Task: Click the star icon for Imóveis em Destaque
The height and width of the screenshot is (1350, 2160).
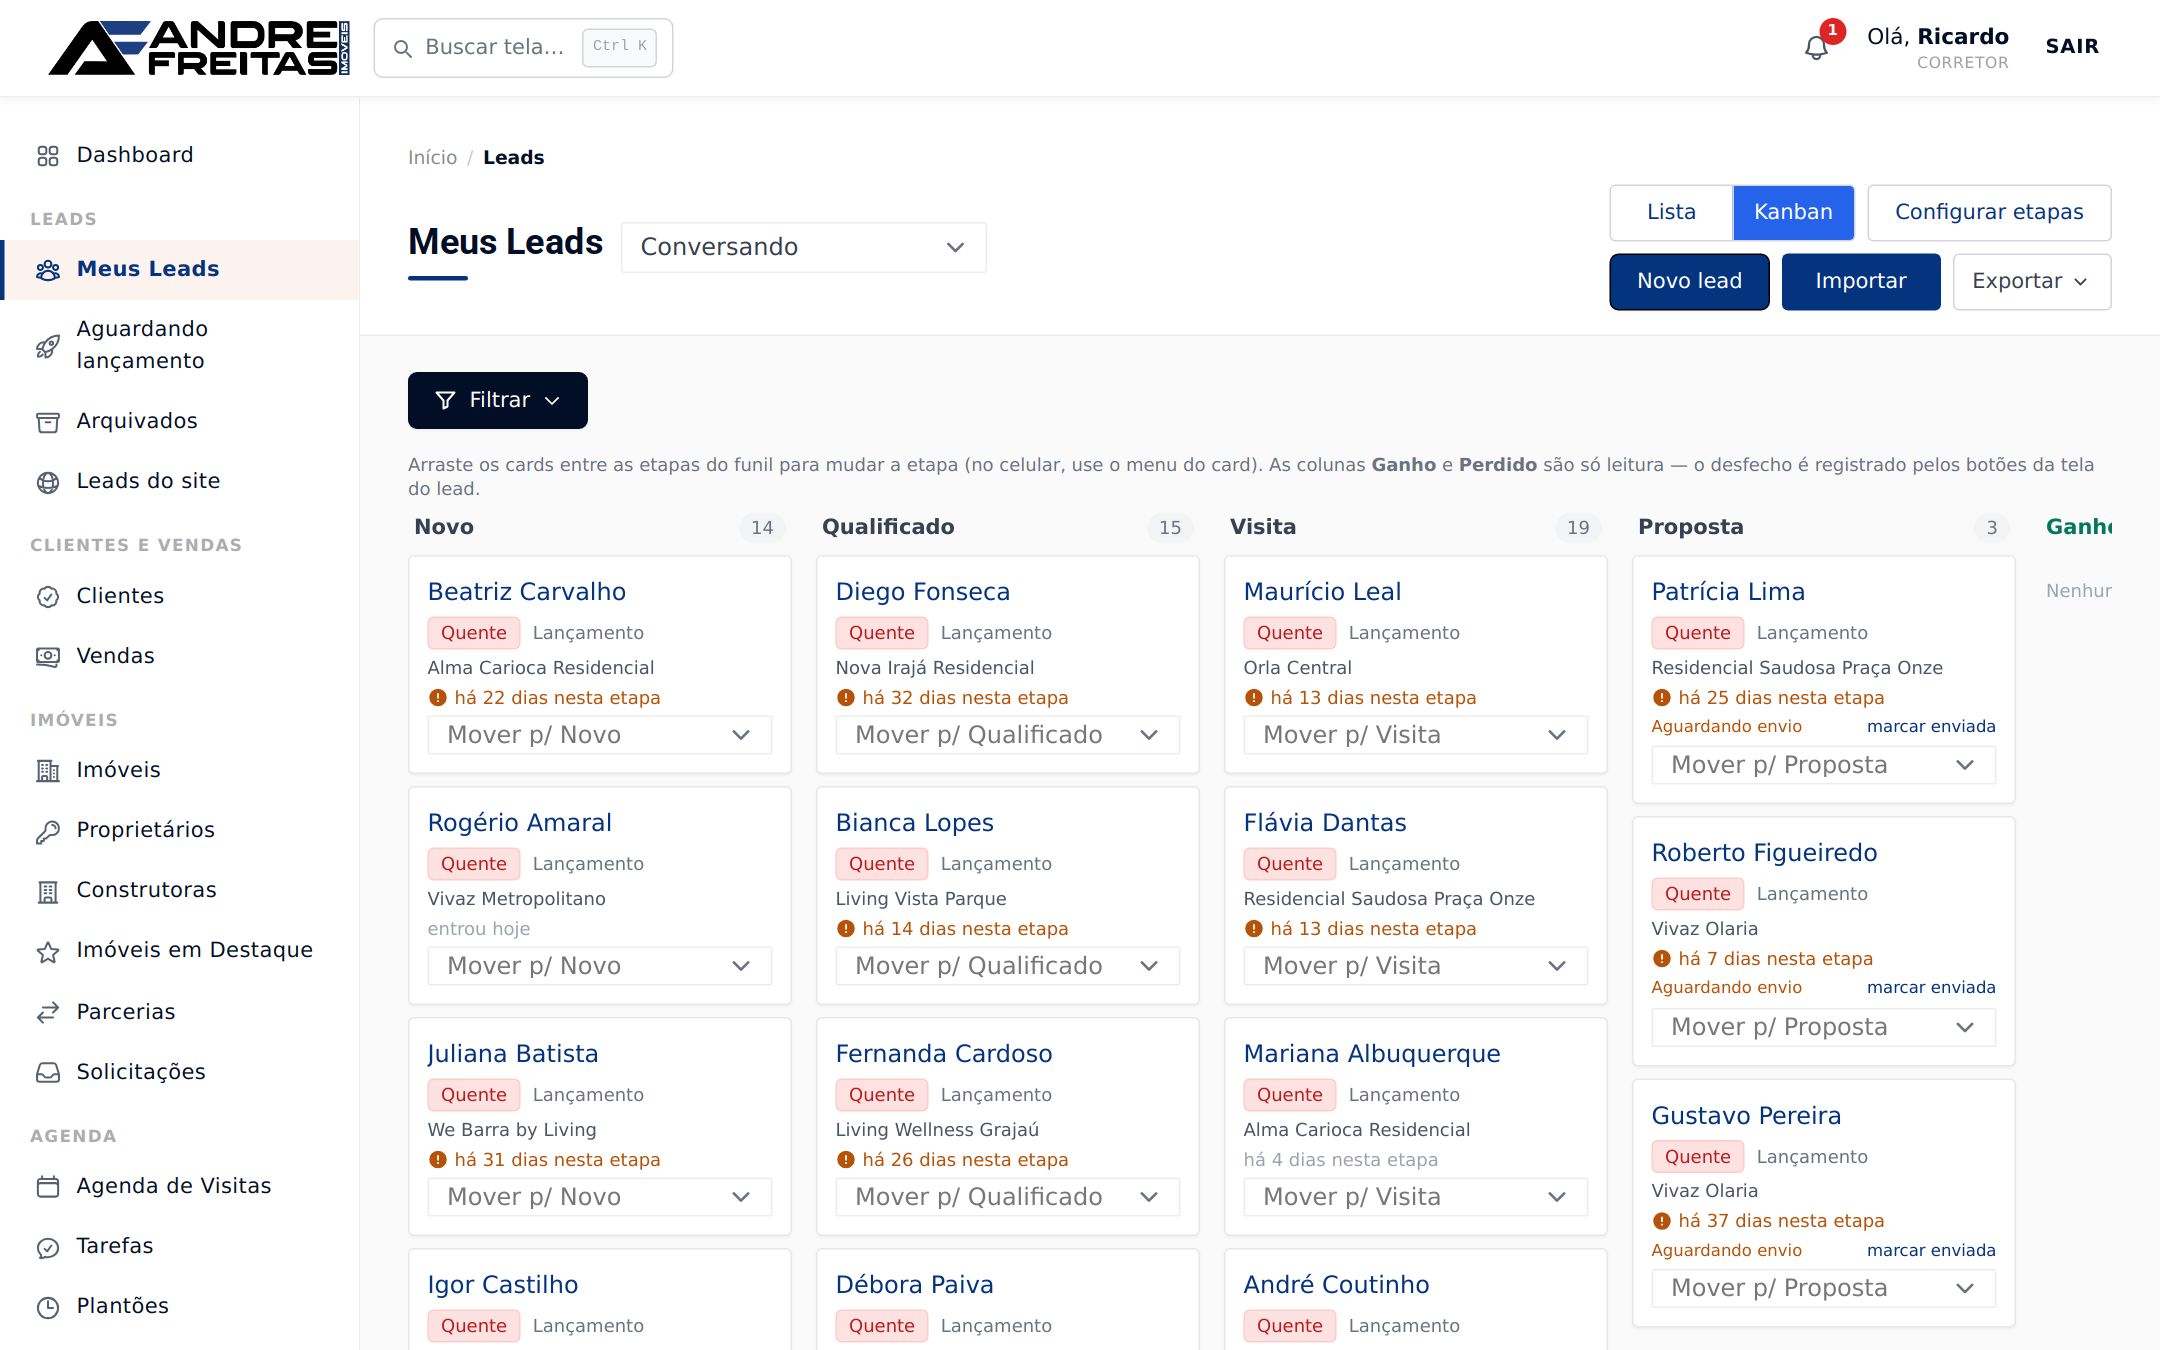Action: [48, 951]
